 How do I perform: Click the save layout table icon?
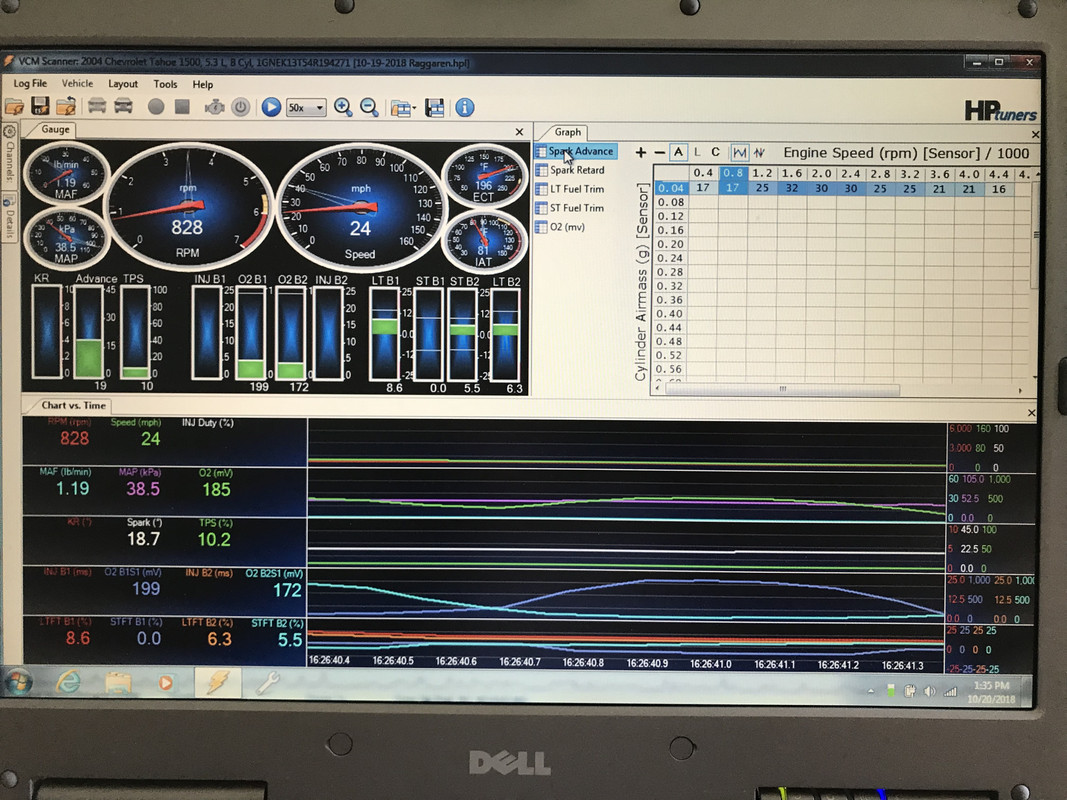pyautogui.click(x=434, y=107)
